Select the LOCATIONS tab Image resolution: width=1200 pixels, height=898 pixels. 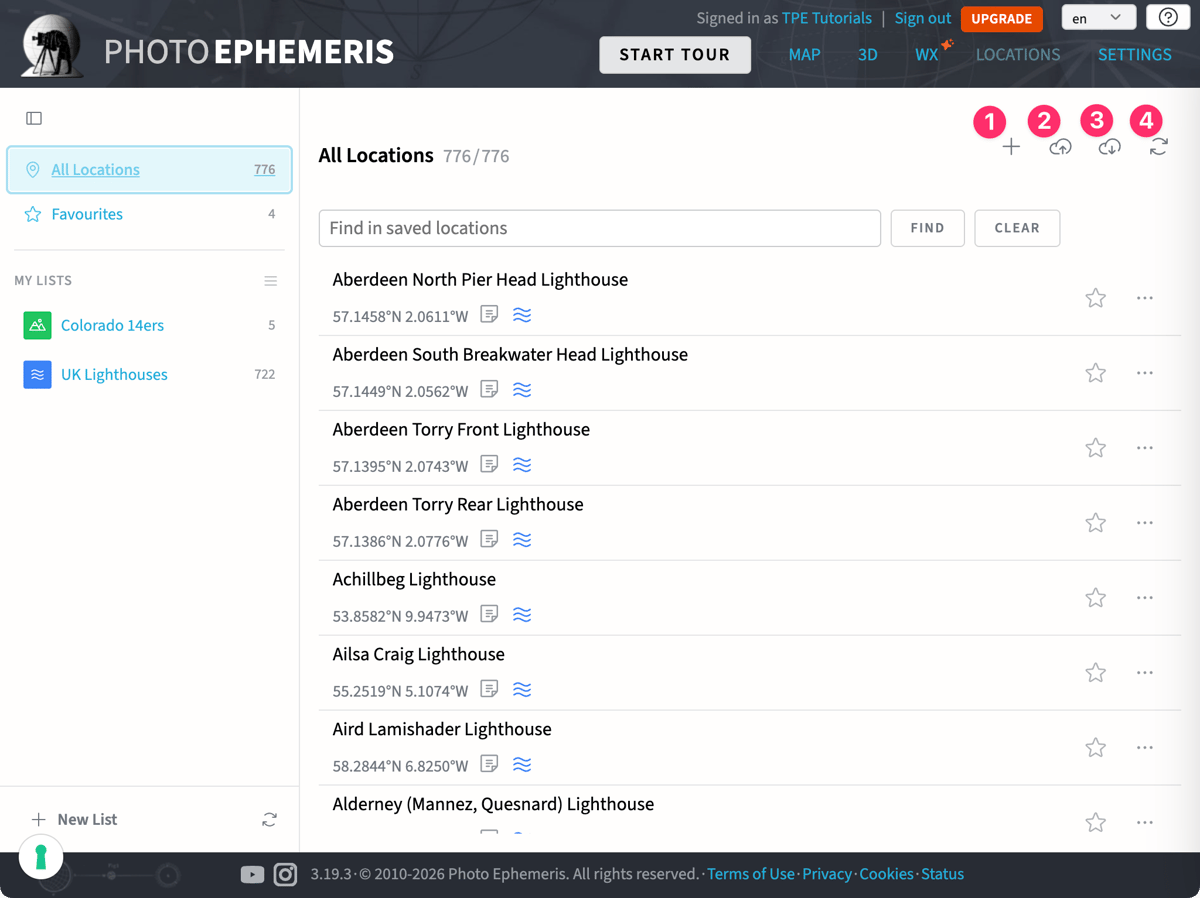[1018, 55]
